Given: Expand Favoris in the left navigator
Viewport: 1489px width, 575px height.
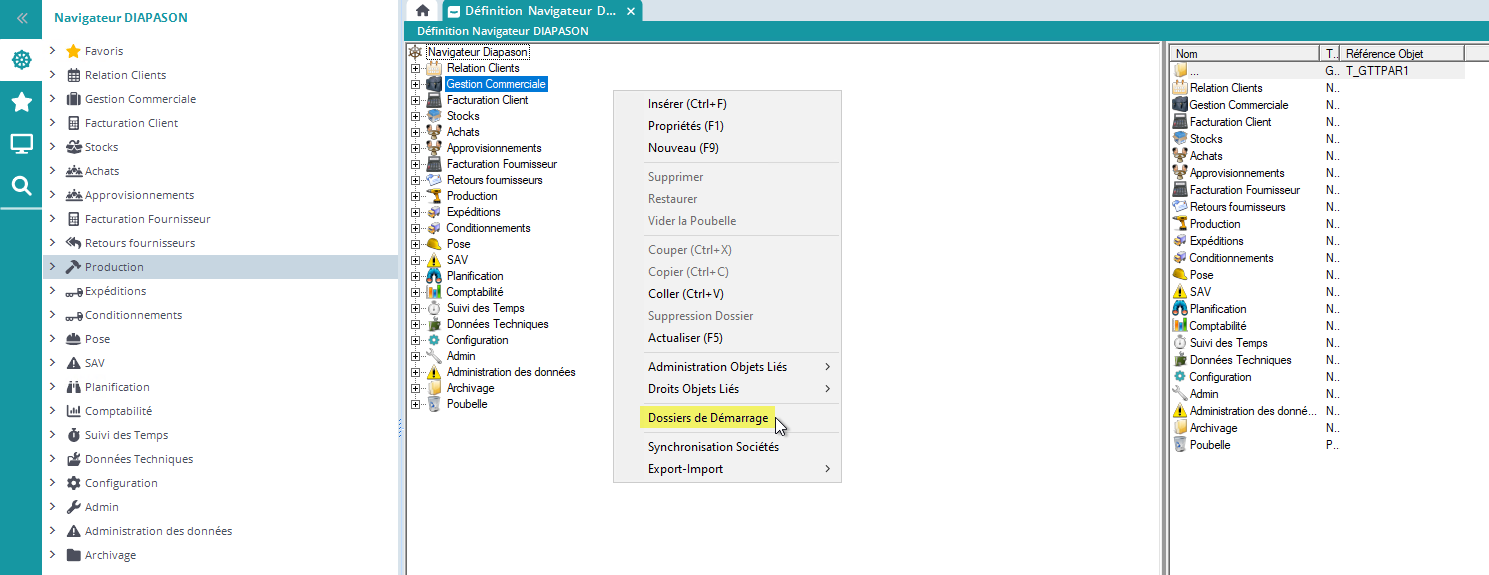Looking at the screenshot, I should coord(52,51).
